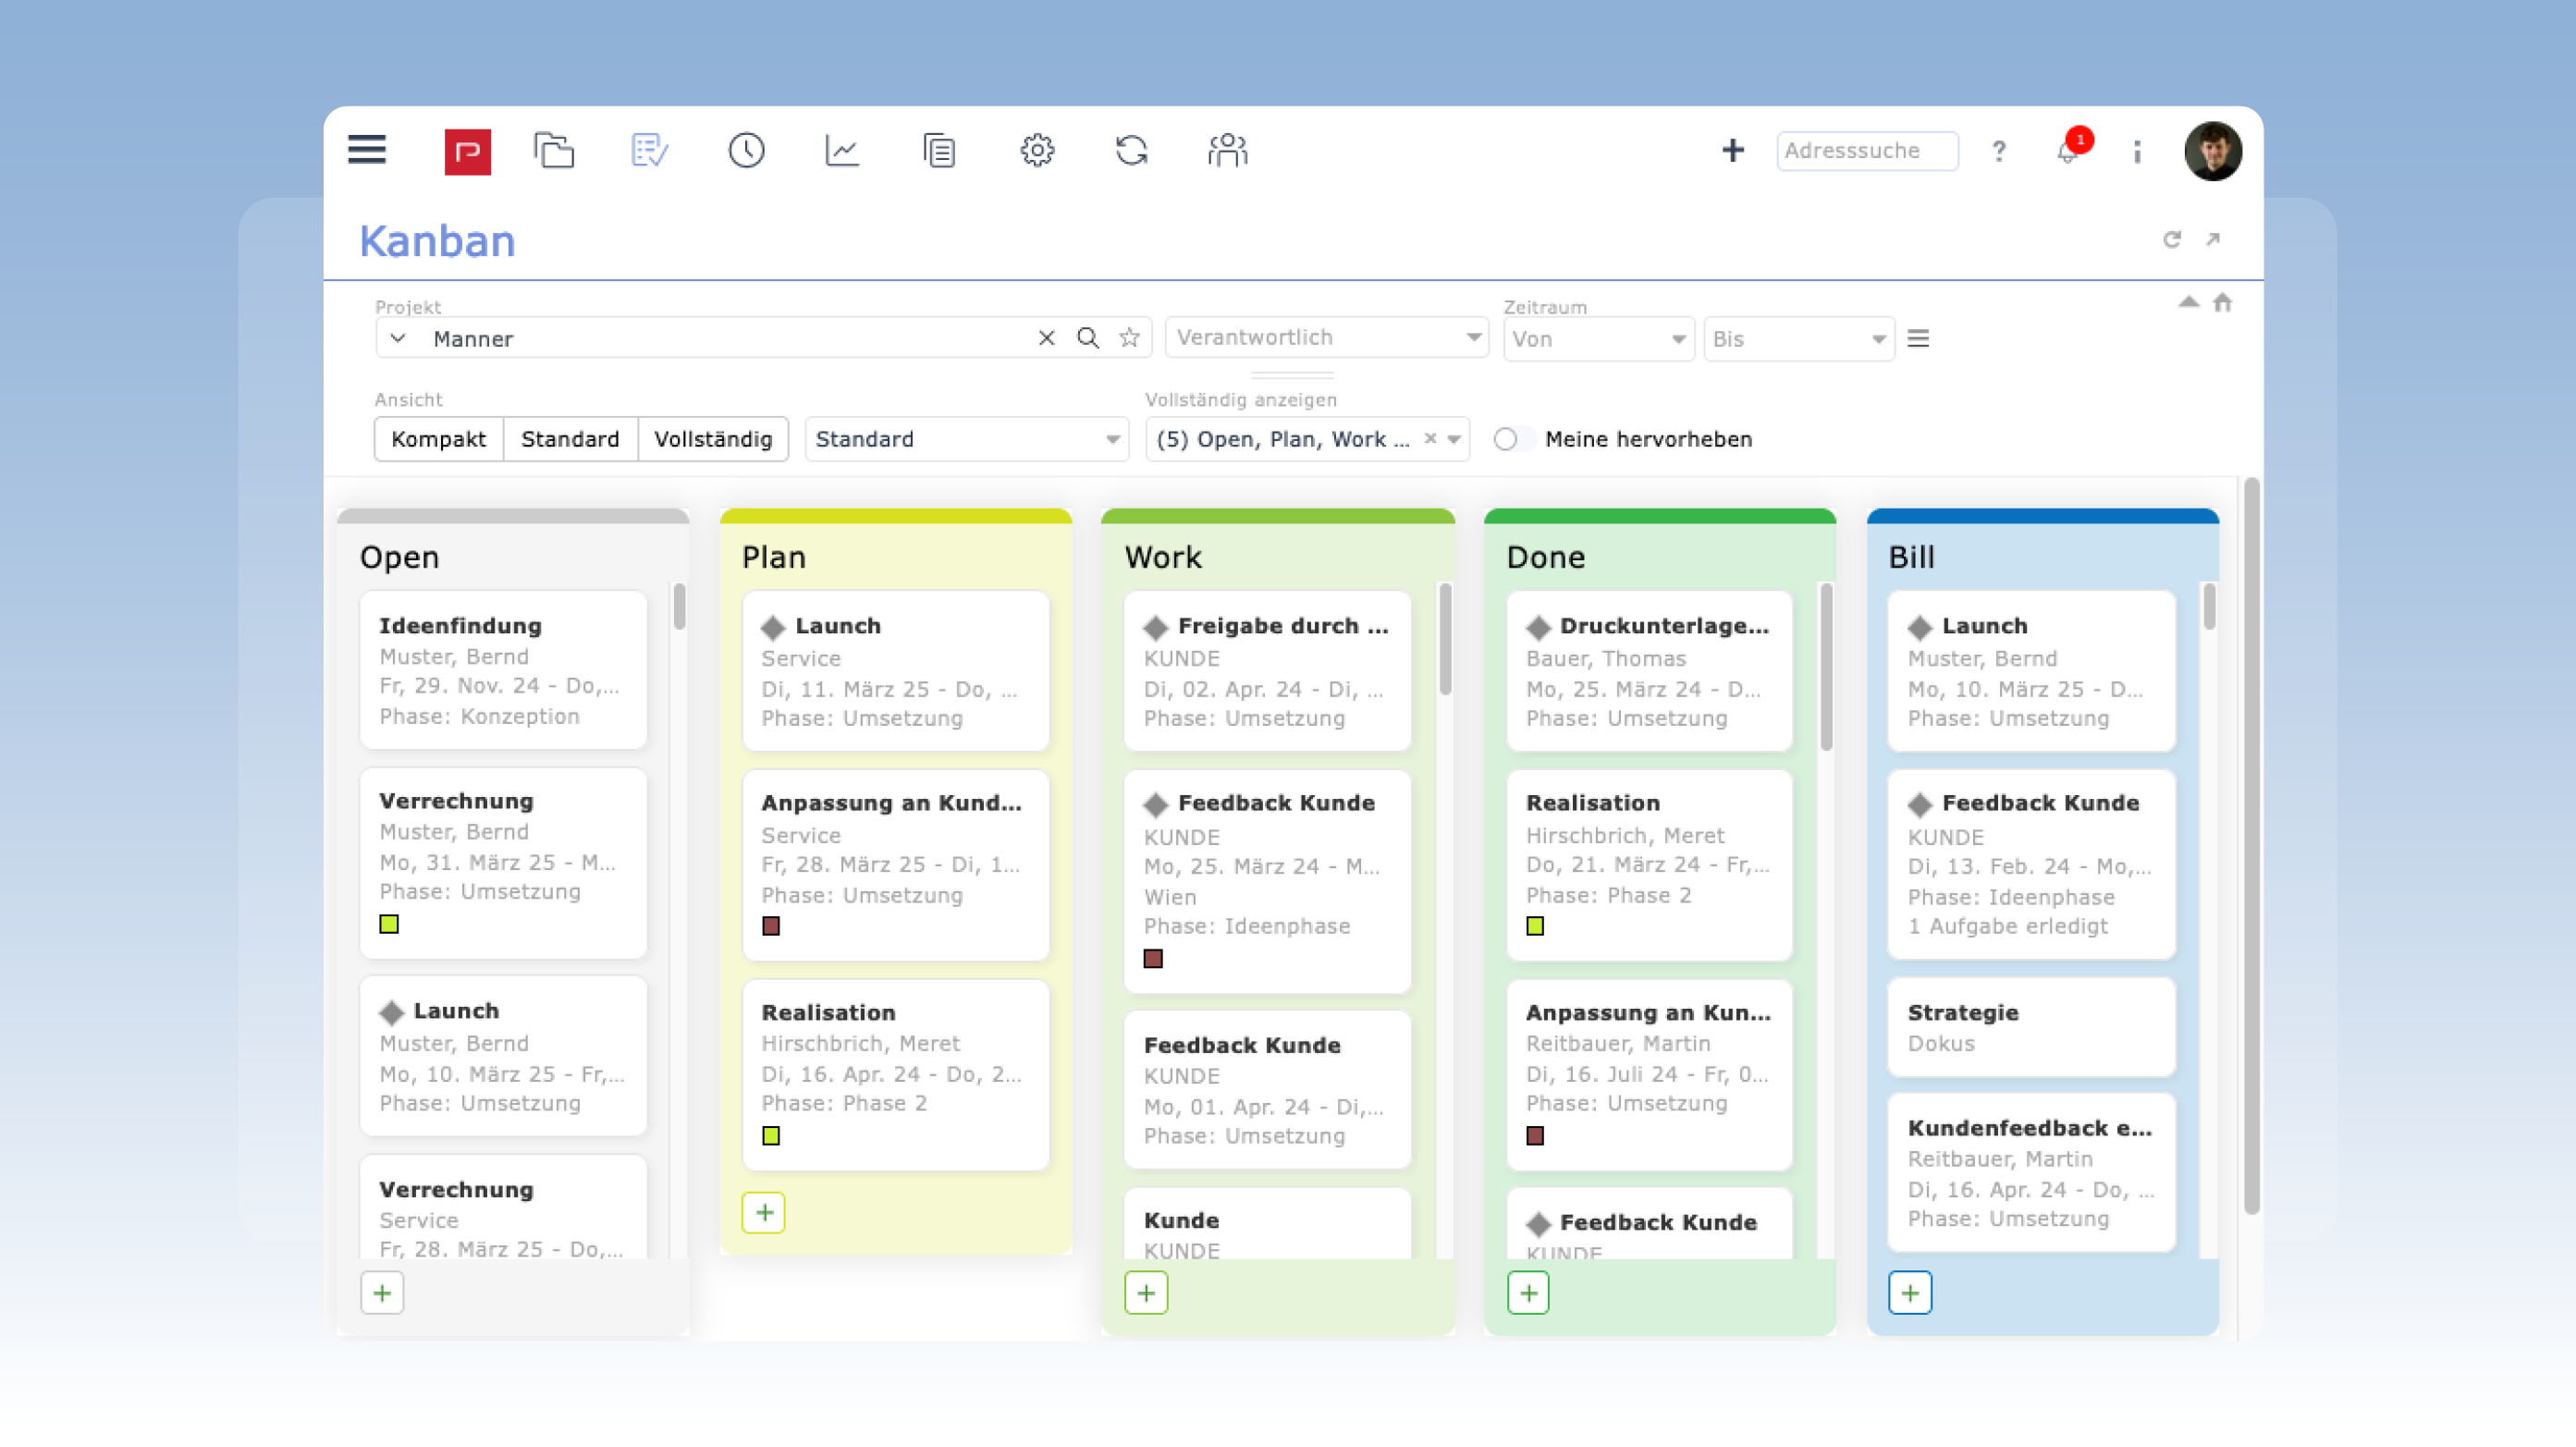Open the notification bell
Image resolution: width=2576 pixels, height=1447 pixels.
tap(2066, 151)
